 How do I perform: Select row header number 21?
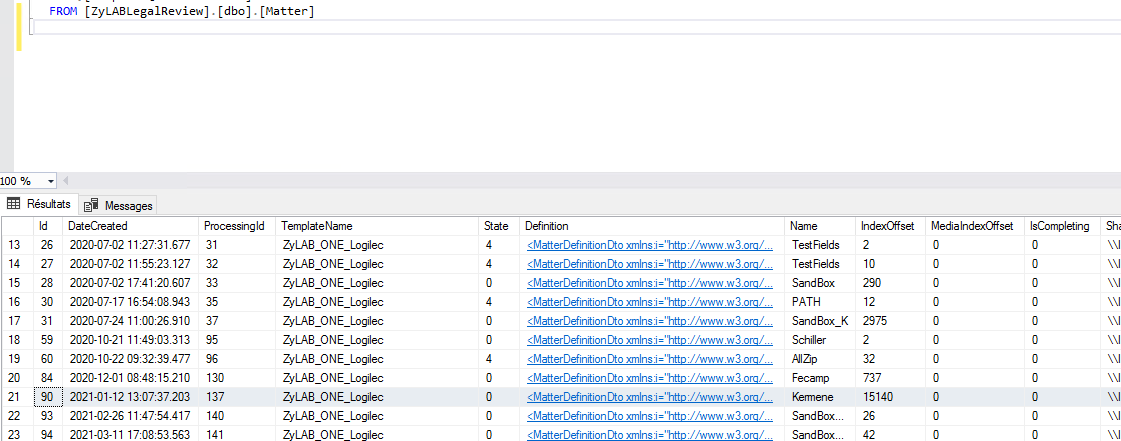(x=17, y=397)
